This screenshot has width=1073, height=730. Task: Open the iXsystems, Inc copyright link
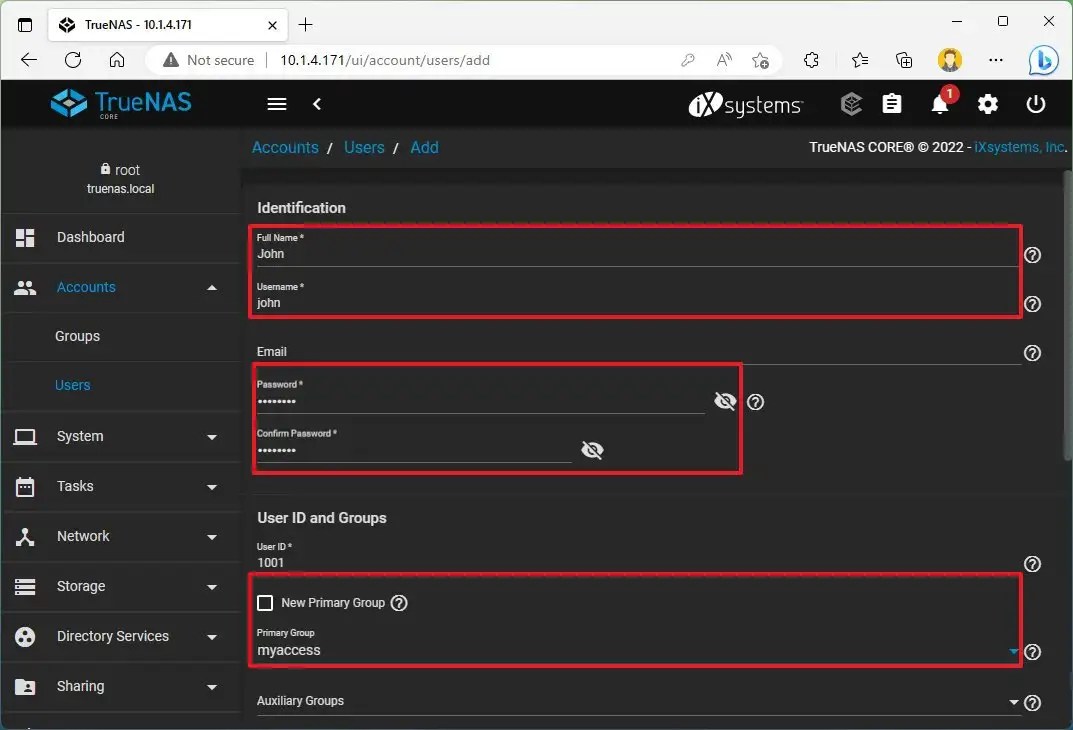tap(1017, 147)
